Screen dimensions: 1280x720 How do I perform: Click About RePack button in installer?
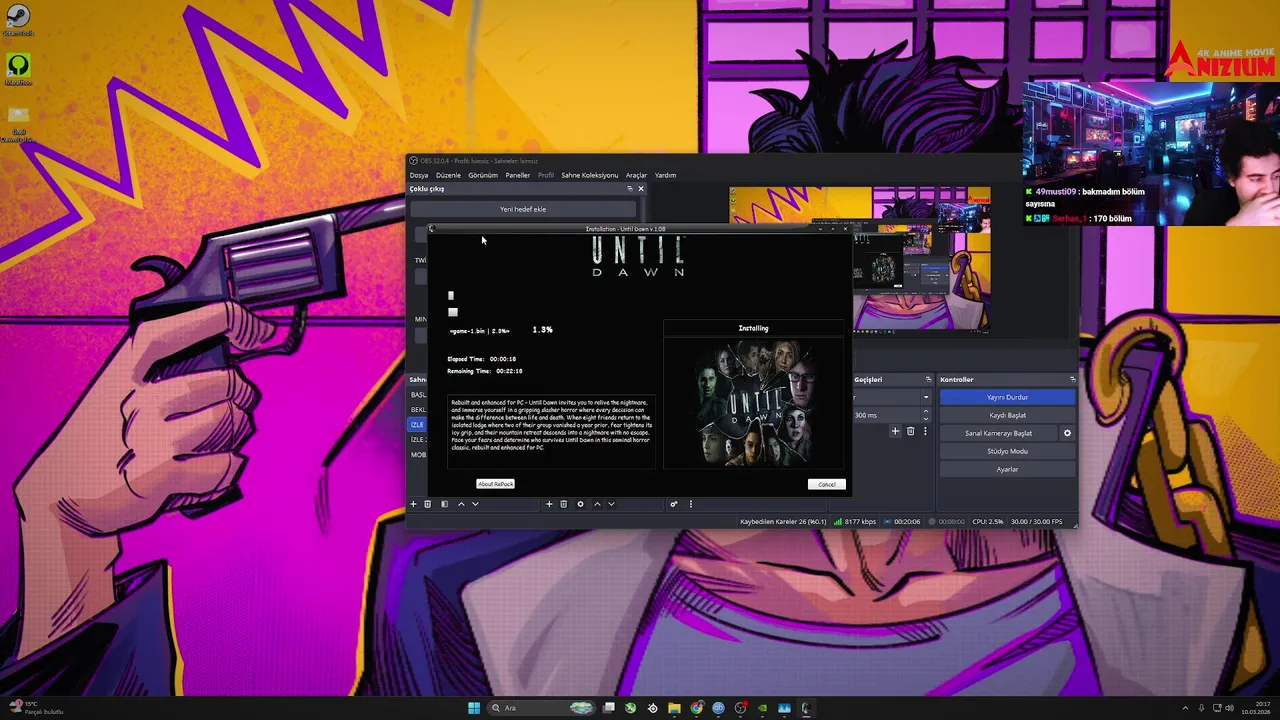coord(495,484)
